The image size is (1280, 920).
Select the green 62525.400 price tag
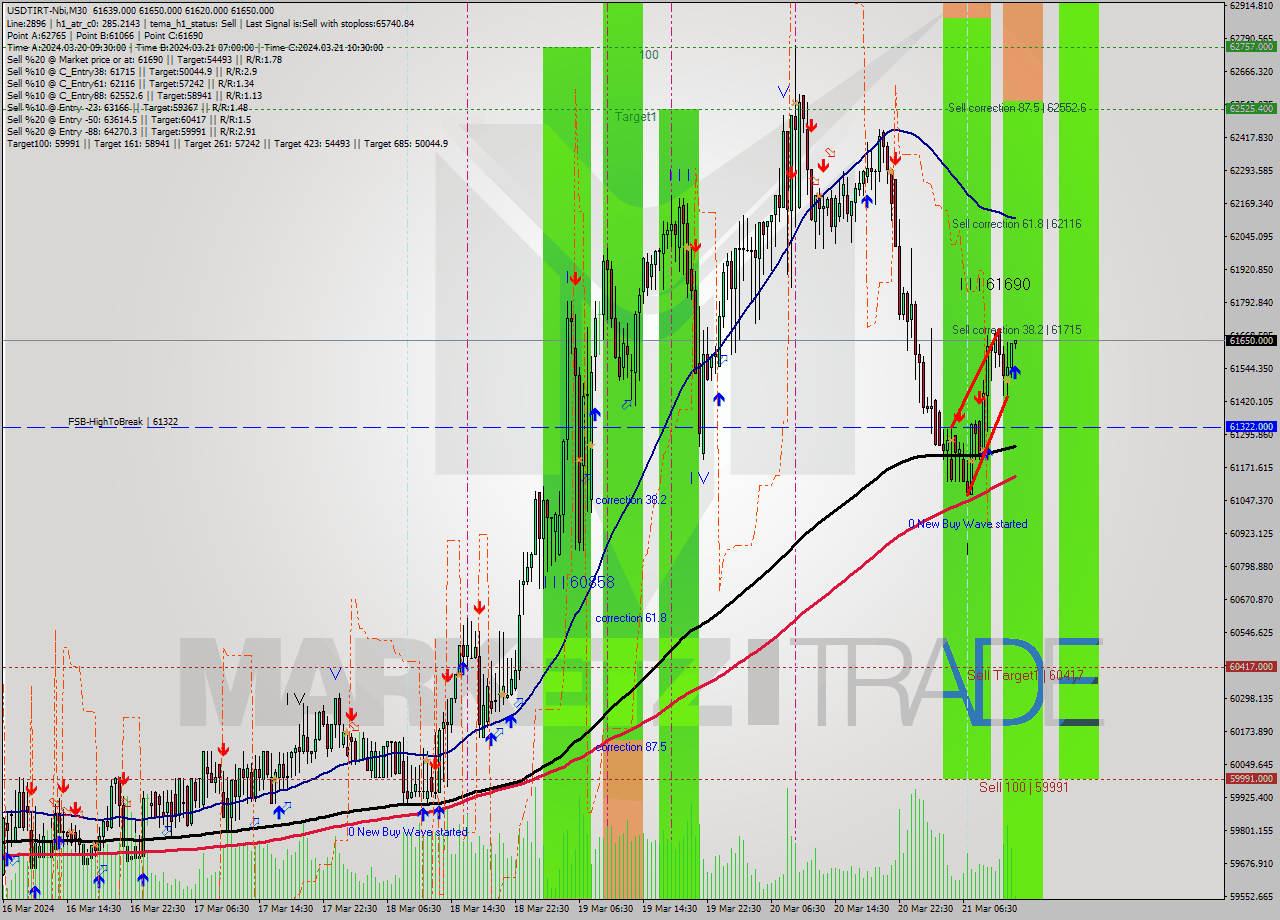[1251, 108]
